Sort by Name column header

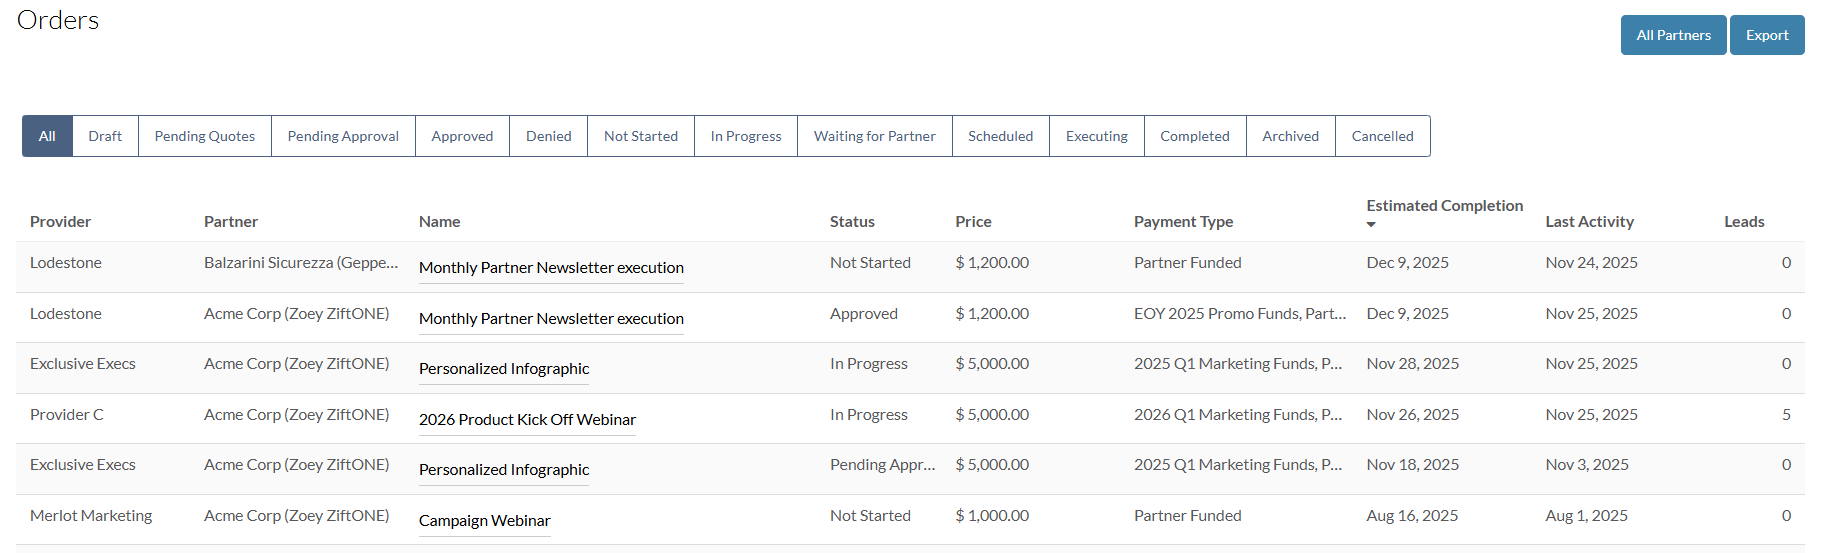coord(440,222)
